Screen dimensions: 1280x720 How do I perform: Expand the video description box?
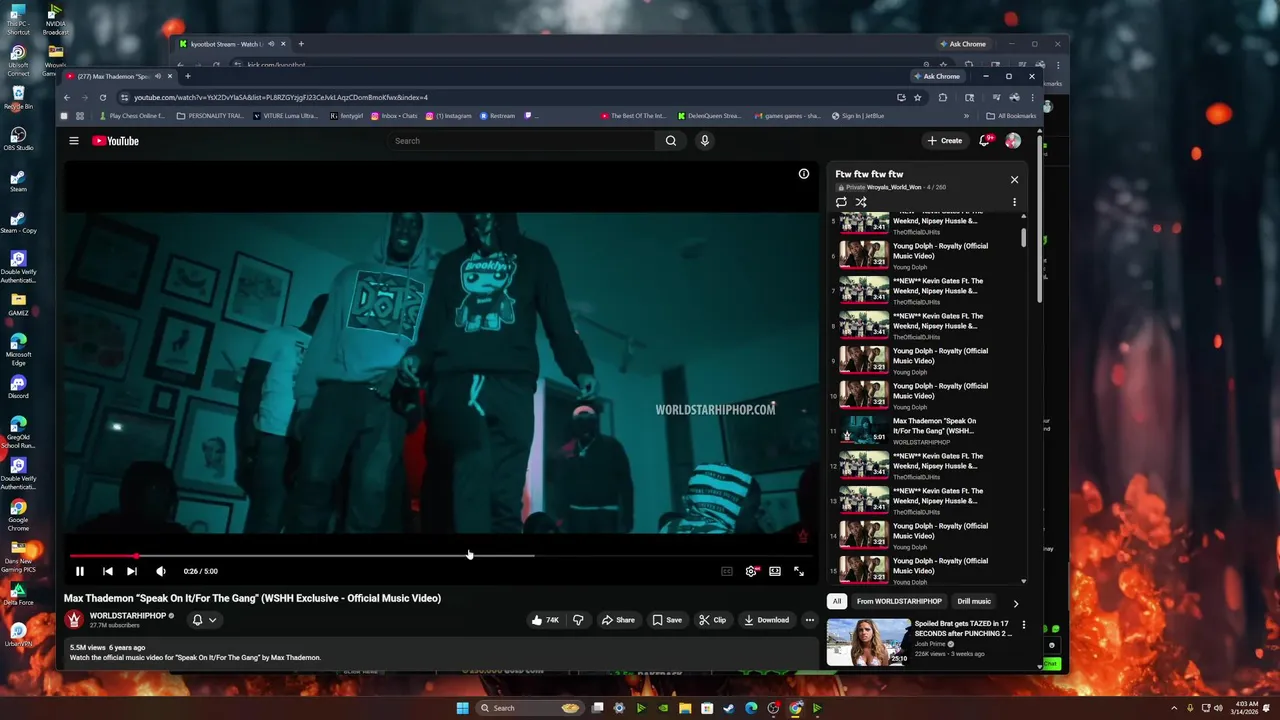[x=440, y=653]
